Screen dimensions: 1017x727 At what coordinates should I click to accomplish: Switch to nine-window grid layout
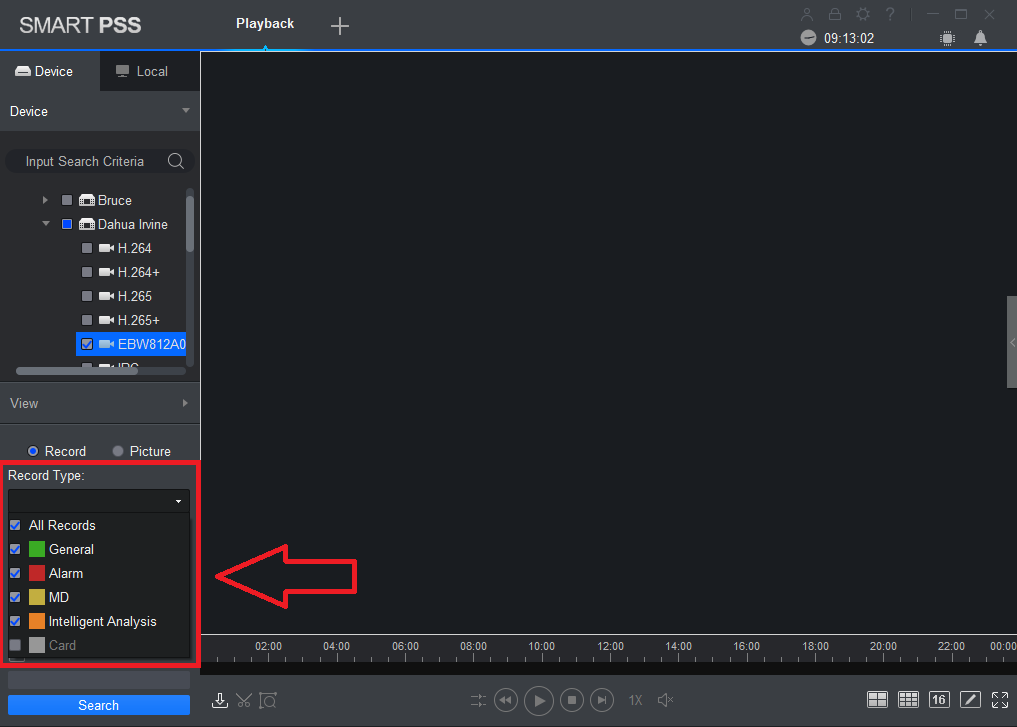coord(908,700)
